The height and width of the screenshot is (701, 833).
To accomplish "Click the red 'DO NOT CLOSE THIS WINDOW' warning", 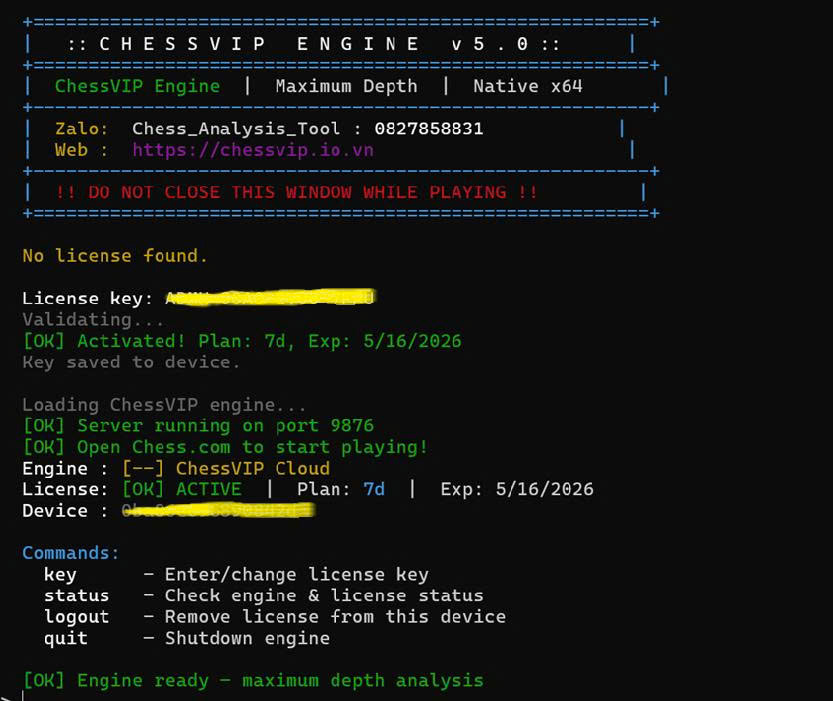I will point(296,192).
